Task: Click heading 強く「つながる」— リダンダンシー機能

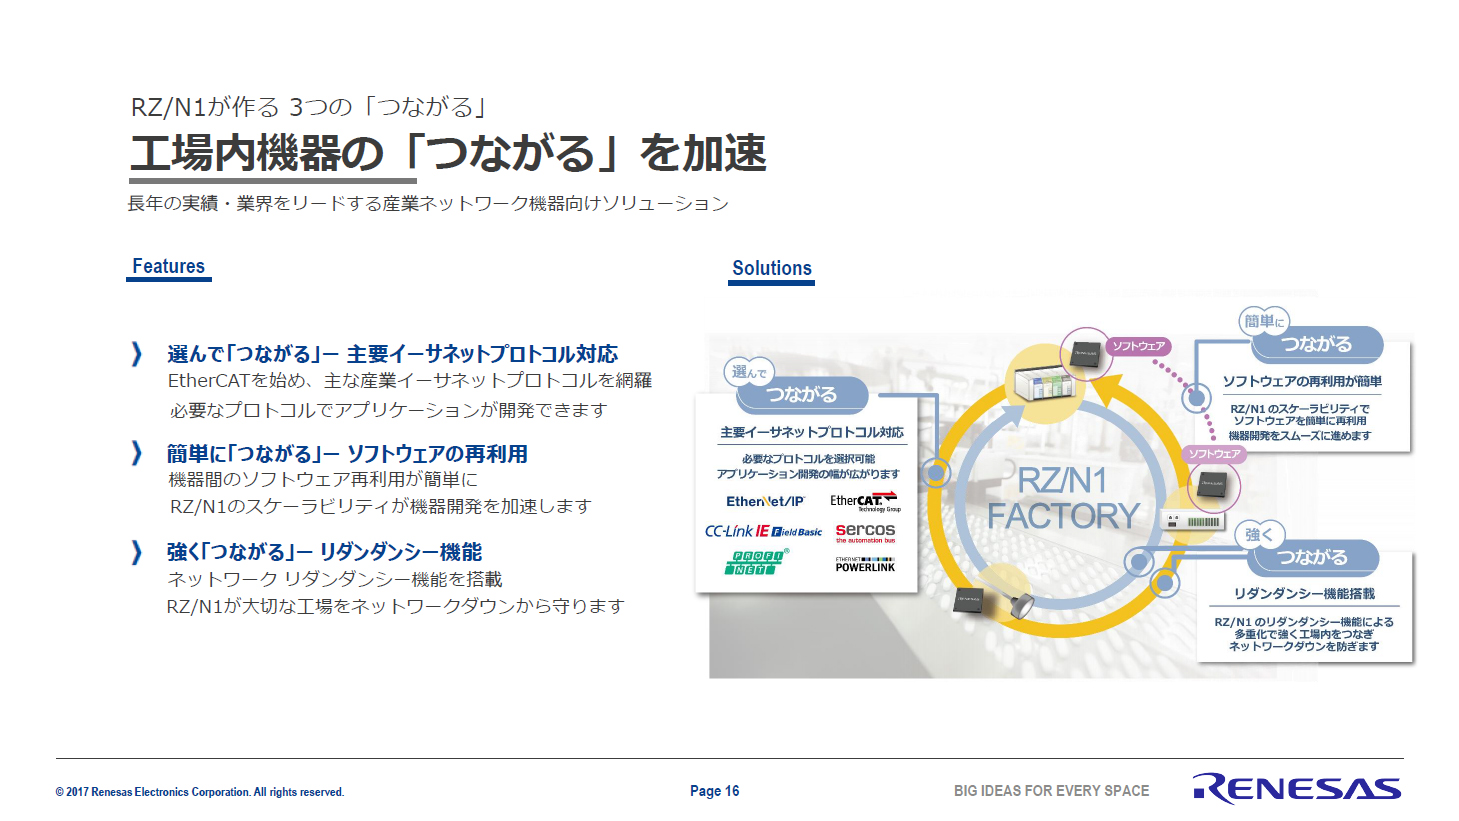Action: [x=324, y=552]
